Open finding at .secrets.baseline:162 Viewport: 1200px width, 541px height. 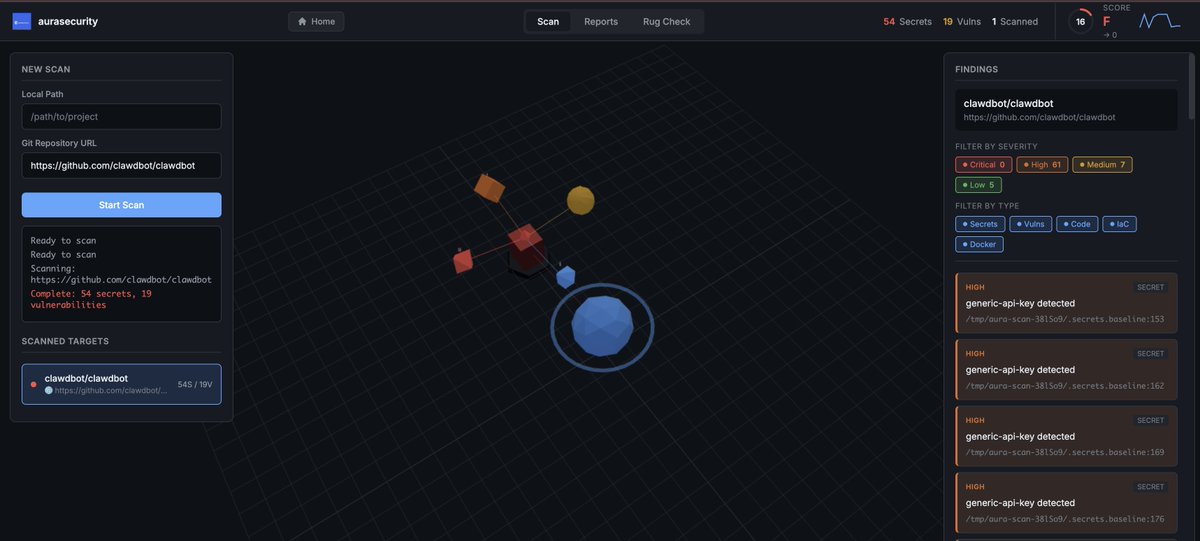click(1067, 369)
